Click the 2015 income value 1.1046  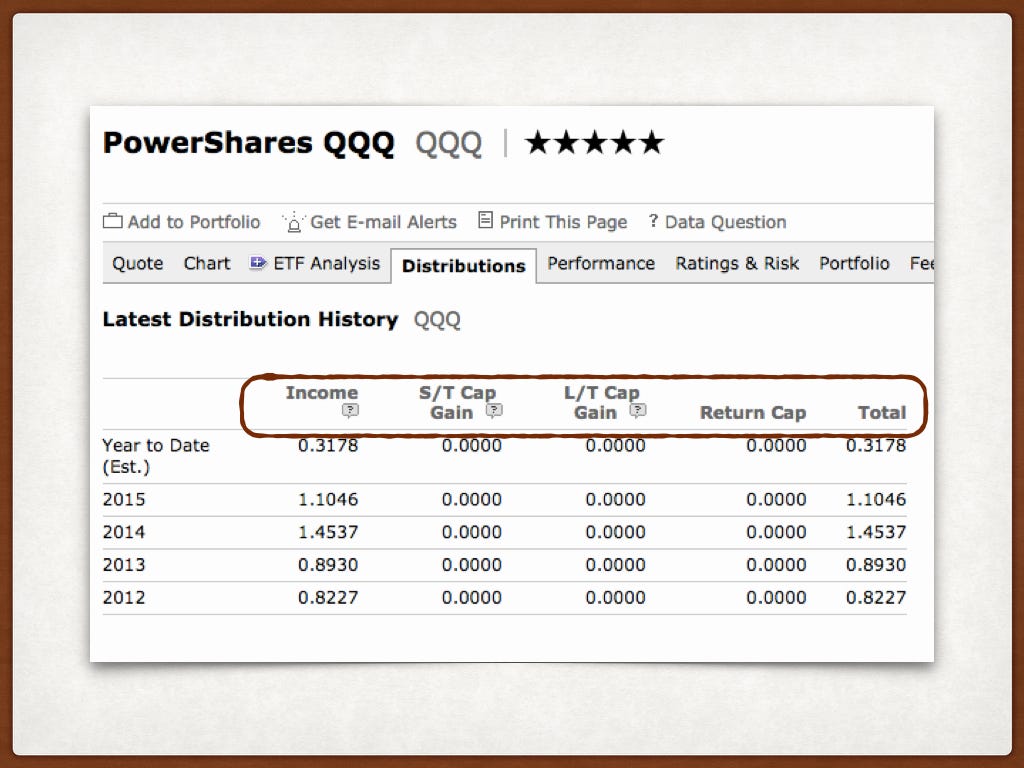tap(328, 500)
